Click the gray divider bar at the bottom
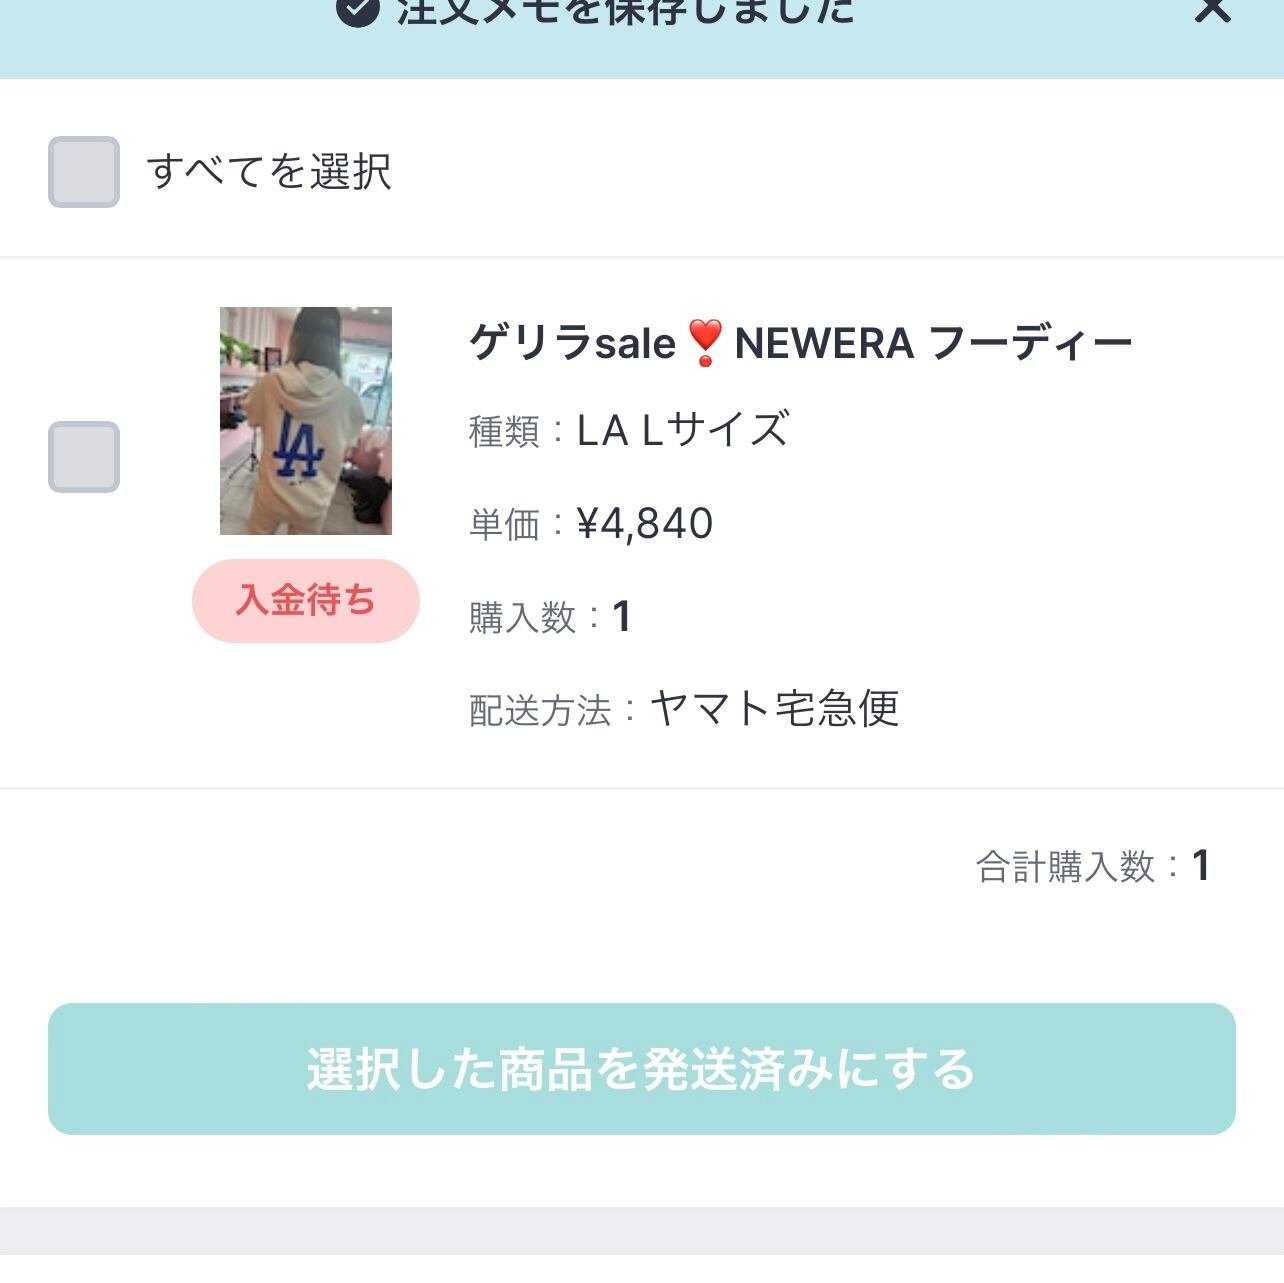This screenshot has width=1284, height=1283. [642, 1230]
